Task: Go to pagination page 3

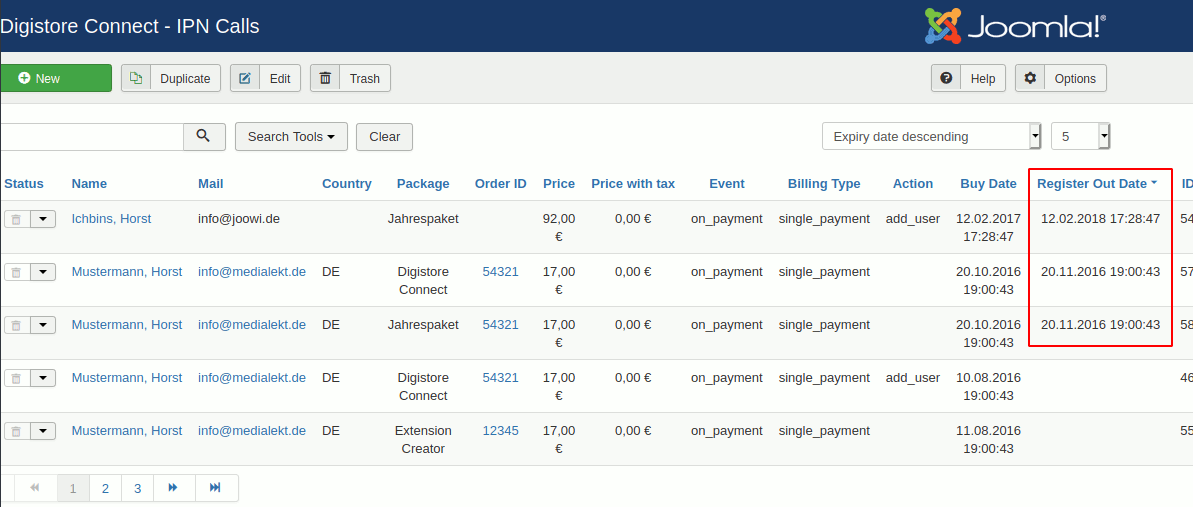Action: [138, 488]
